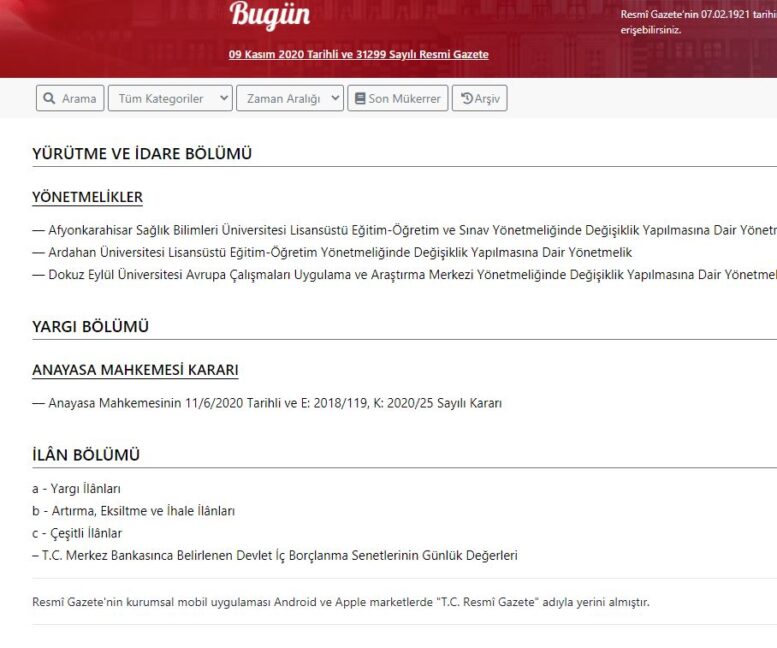Open the Yargı İlânları link
The image size is (777, 648).
(76, 489)
